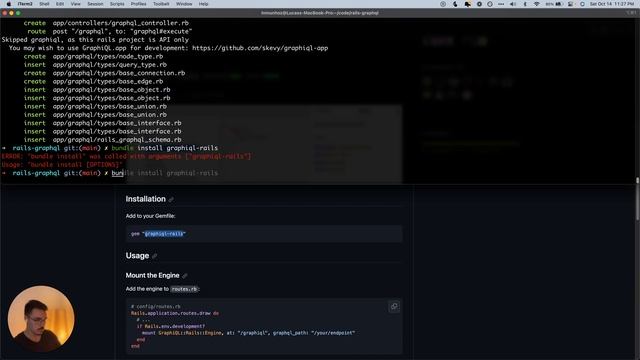Viewport: 640px width, 360px height.
Task: Click the node_type.rb terminal line
Action: [93, 56]
